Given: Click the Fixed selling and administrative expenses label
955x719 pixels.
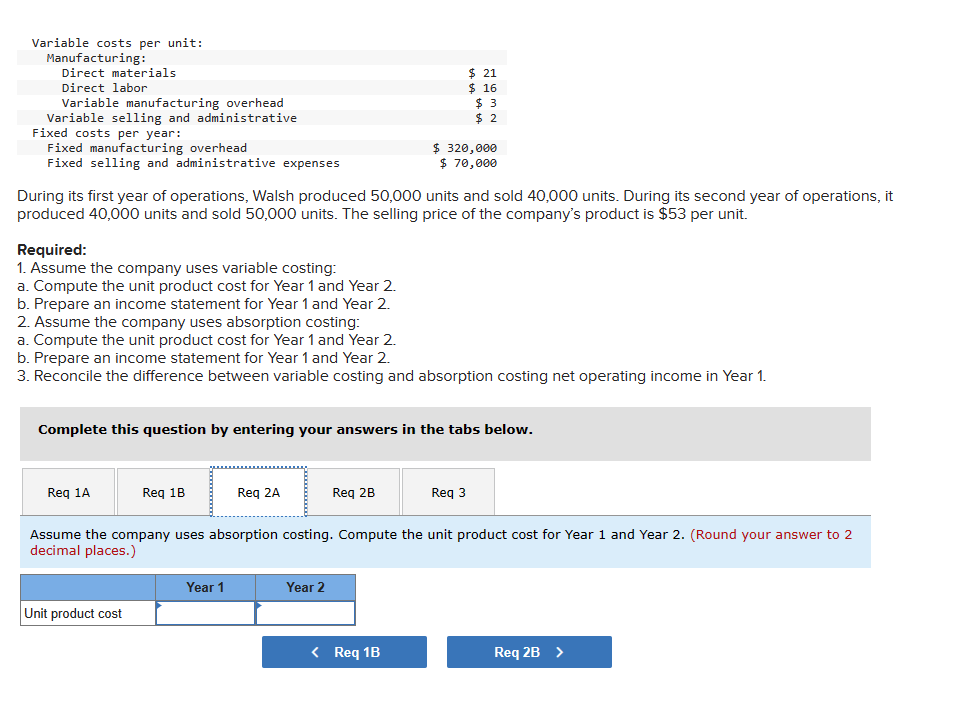Looking at the screenshot, I should pos(193,163).
